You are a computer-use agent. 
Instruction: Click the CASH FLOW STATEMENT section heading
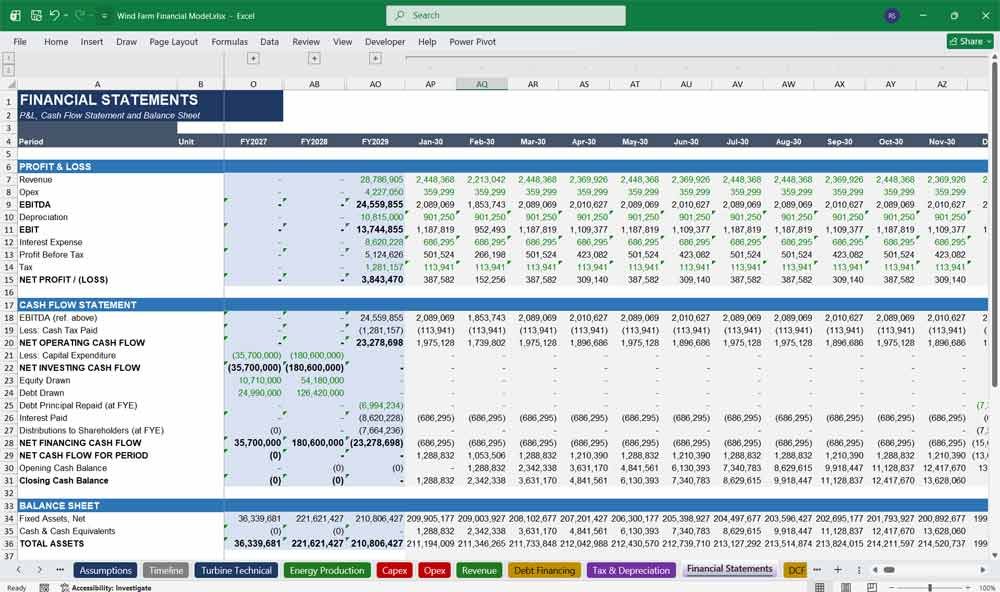point(78,305)
